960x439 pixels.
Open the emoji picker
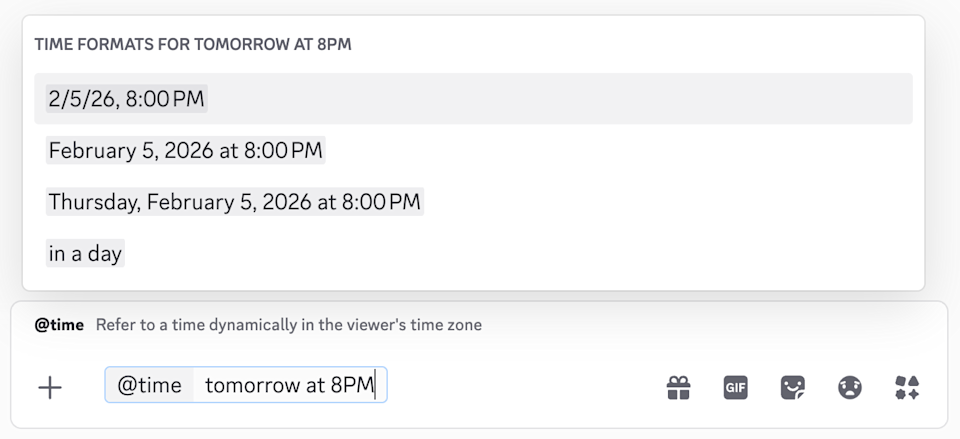[850, 388]
